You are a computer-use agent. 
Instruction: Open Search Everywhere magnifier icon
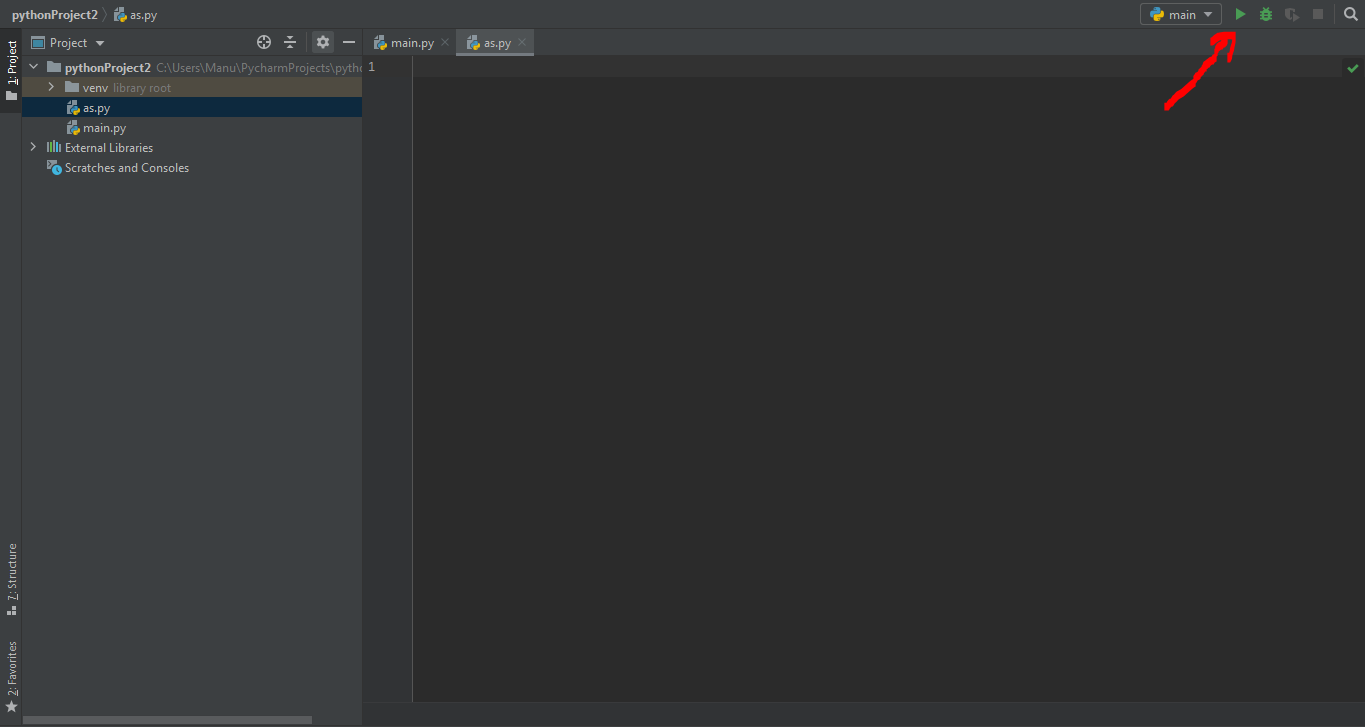tap(1351, 14)
